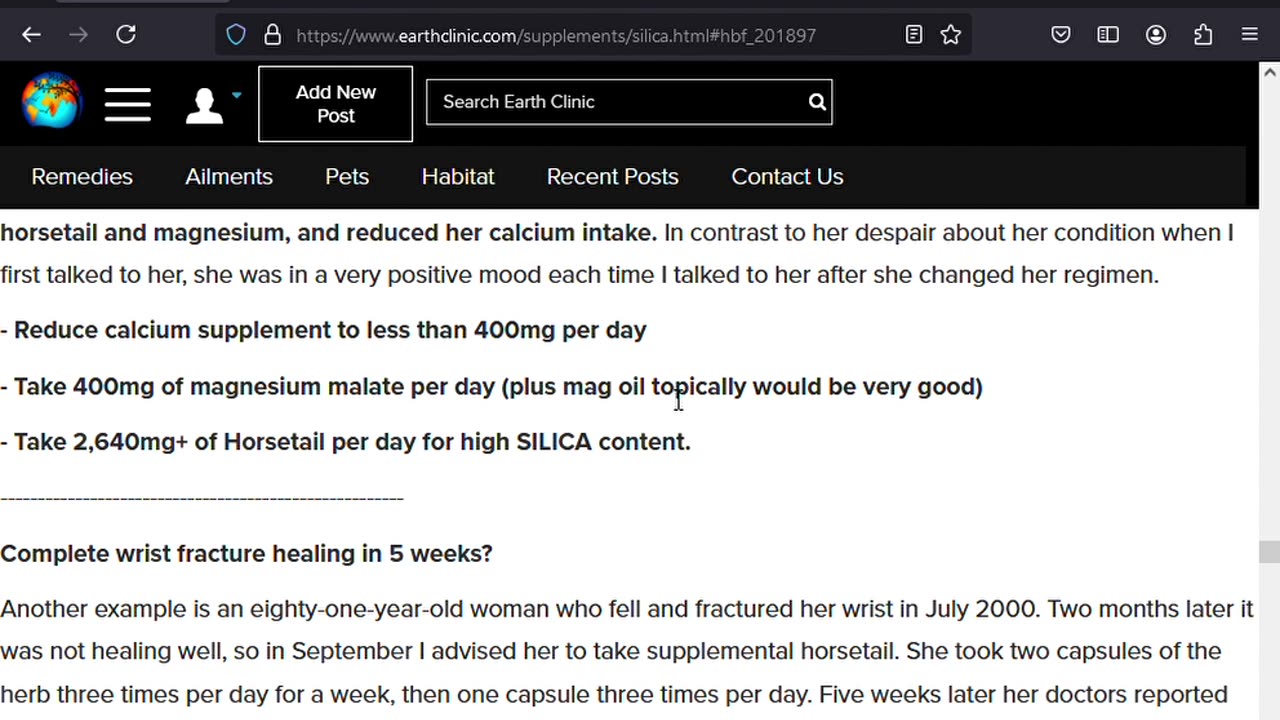Click the Add New Post button
The width and height of the screenshot is (1280, 720).
pyautogui.click(x=335, y=104)
